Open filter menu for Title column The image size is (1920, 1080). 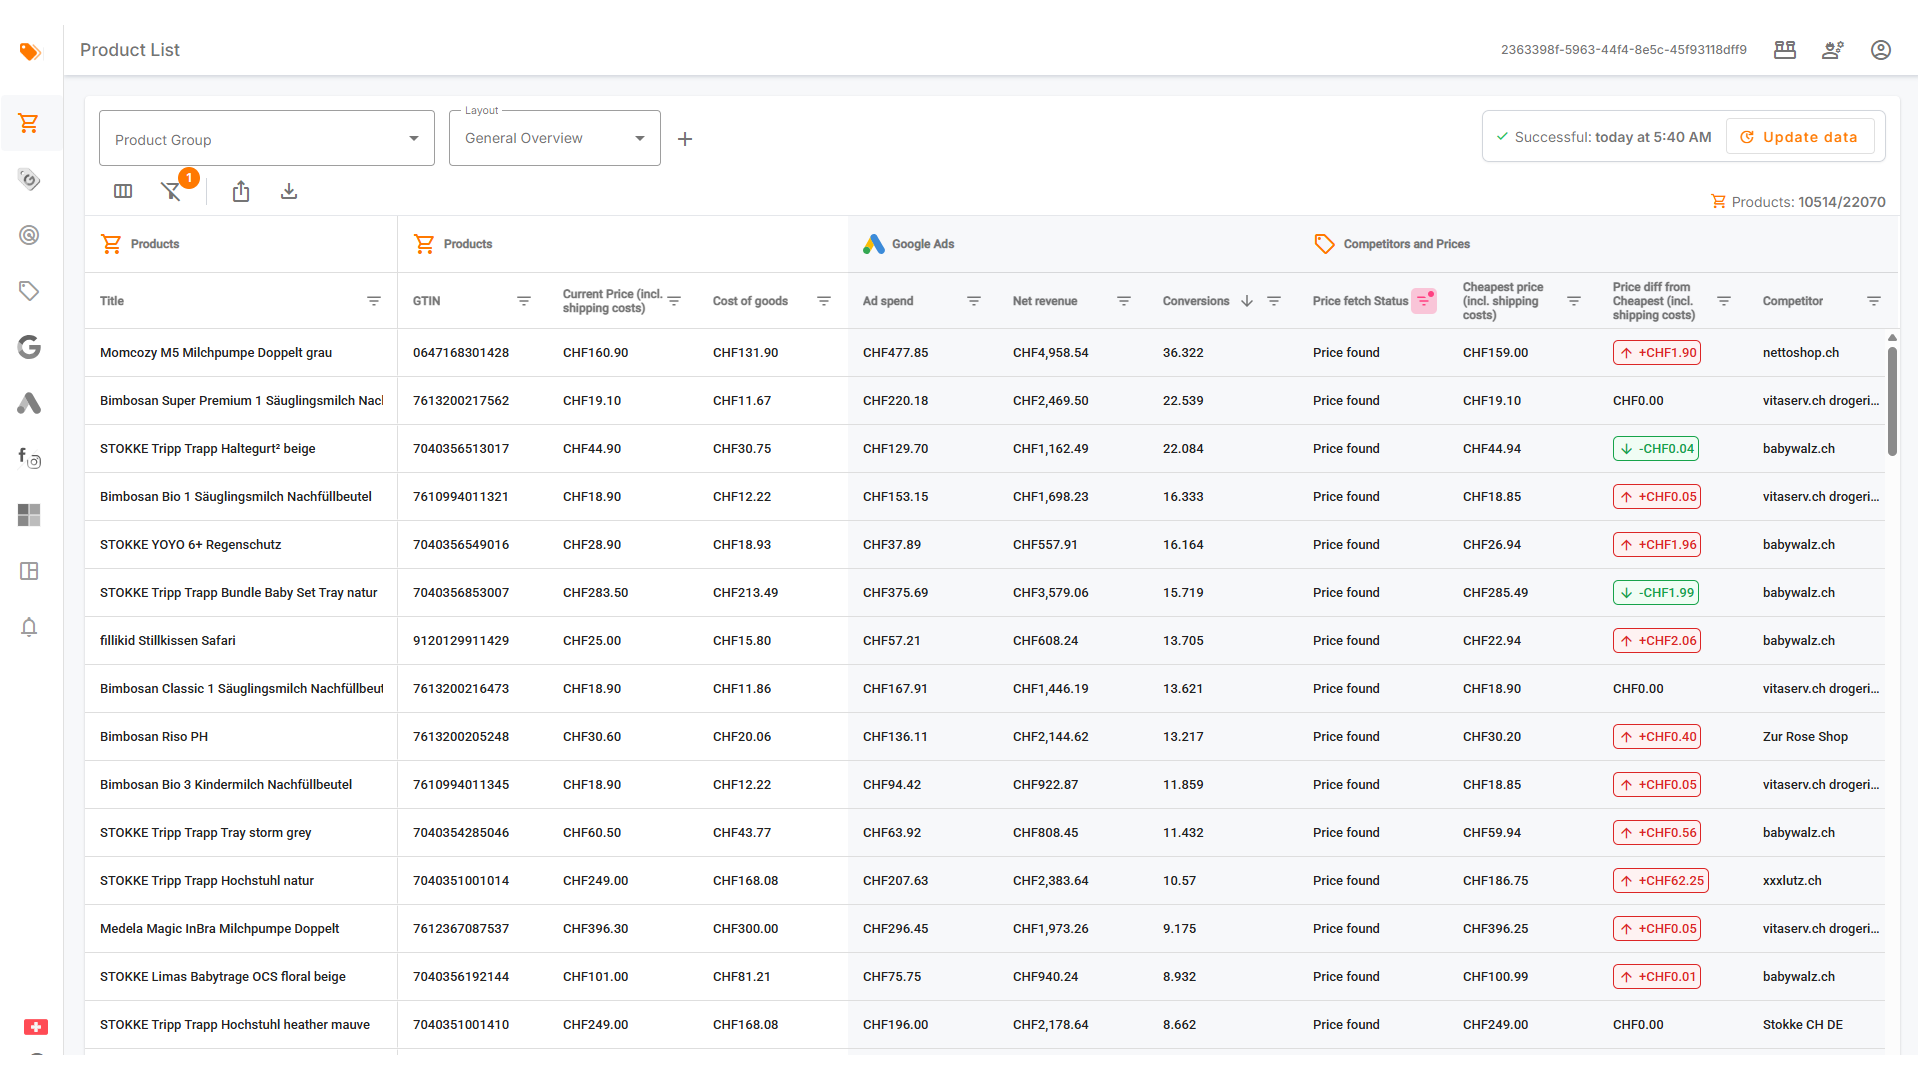point(374,301)
